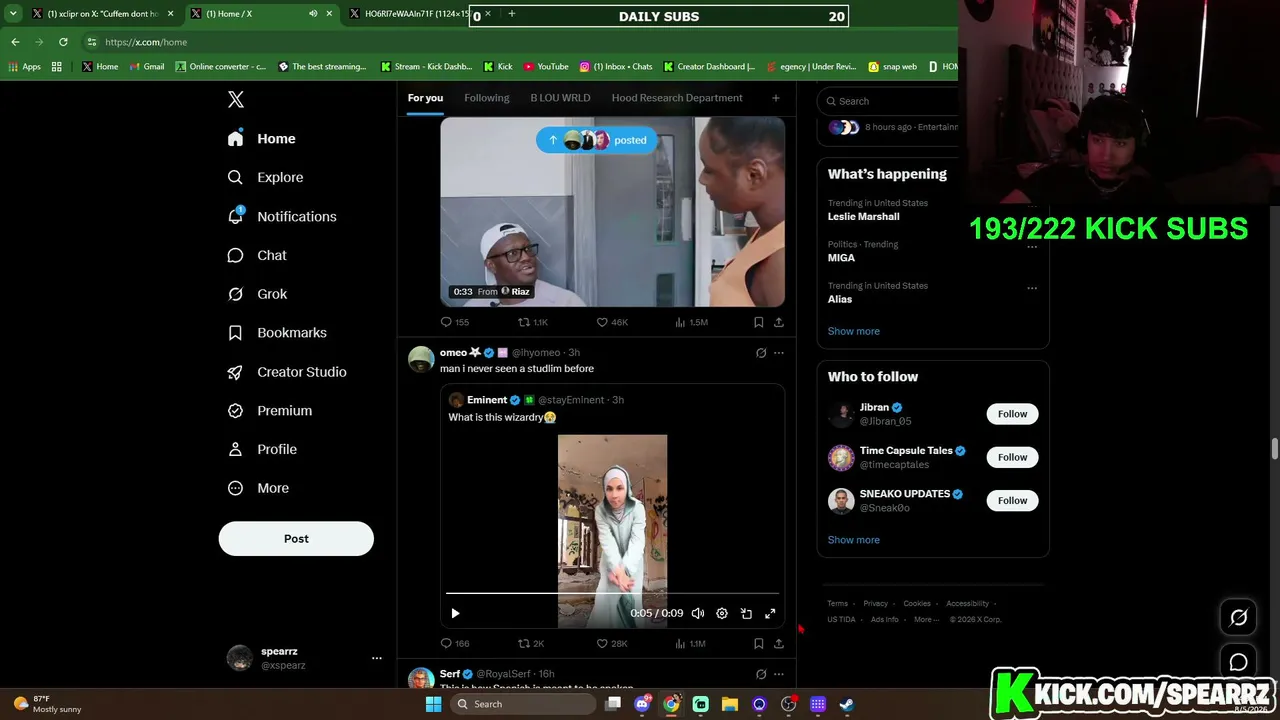The image size is (1280, 720).
Task: Open the MIGA trending topic
Action: [x=841, y=258]
